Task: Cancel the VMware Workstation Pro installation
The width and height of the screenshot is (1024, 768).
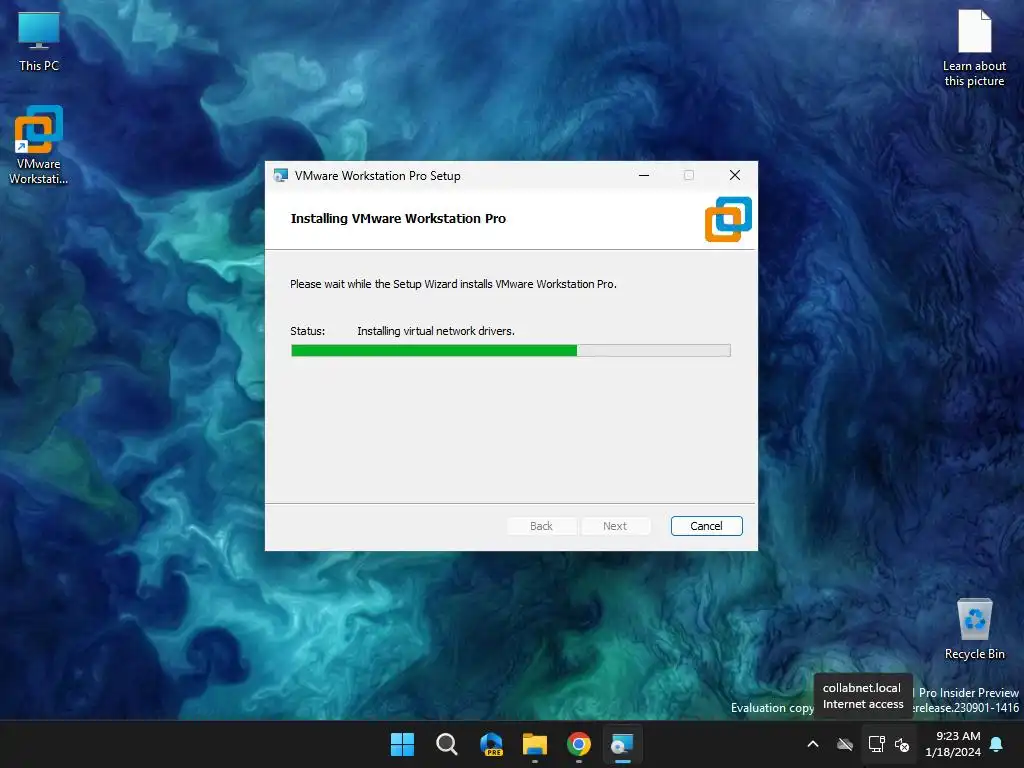Action: pyautogui.click(x=707, y=526)
